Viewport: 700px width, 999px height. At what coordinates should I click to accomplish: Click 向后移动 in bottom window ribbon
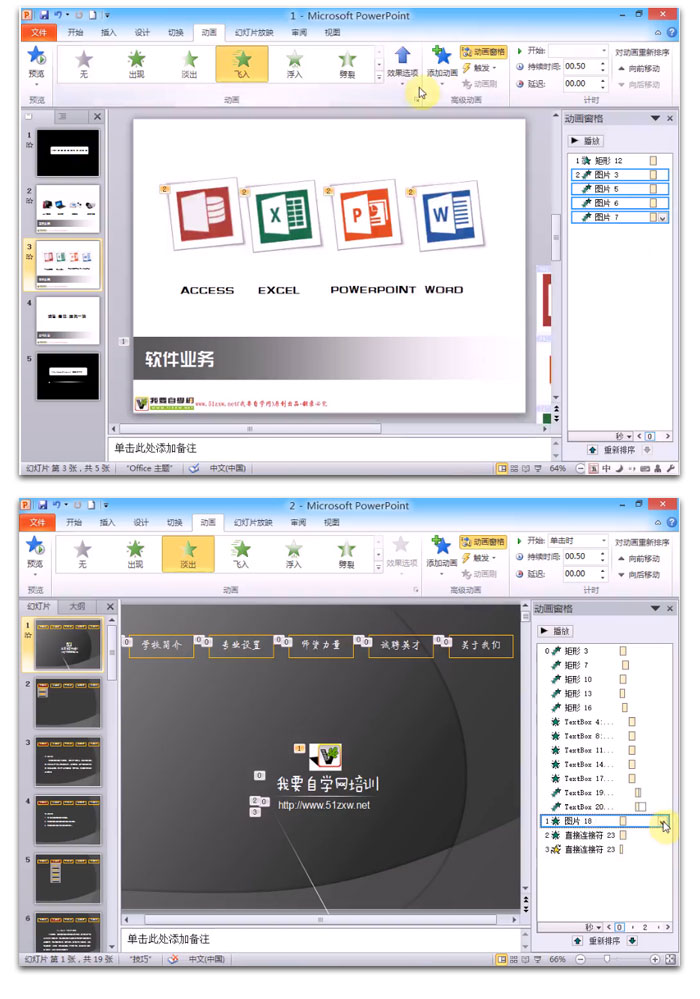point(639,574)
